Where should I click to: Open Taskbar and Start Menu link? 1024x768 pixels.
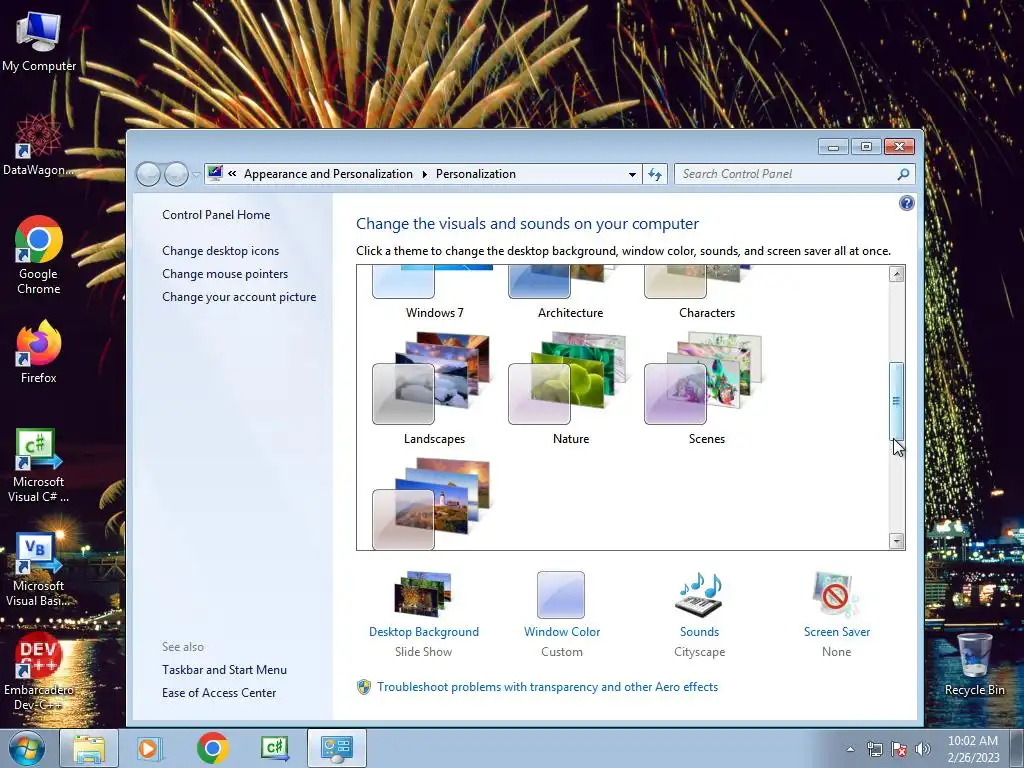pos(224,669)
